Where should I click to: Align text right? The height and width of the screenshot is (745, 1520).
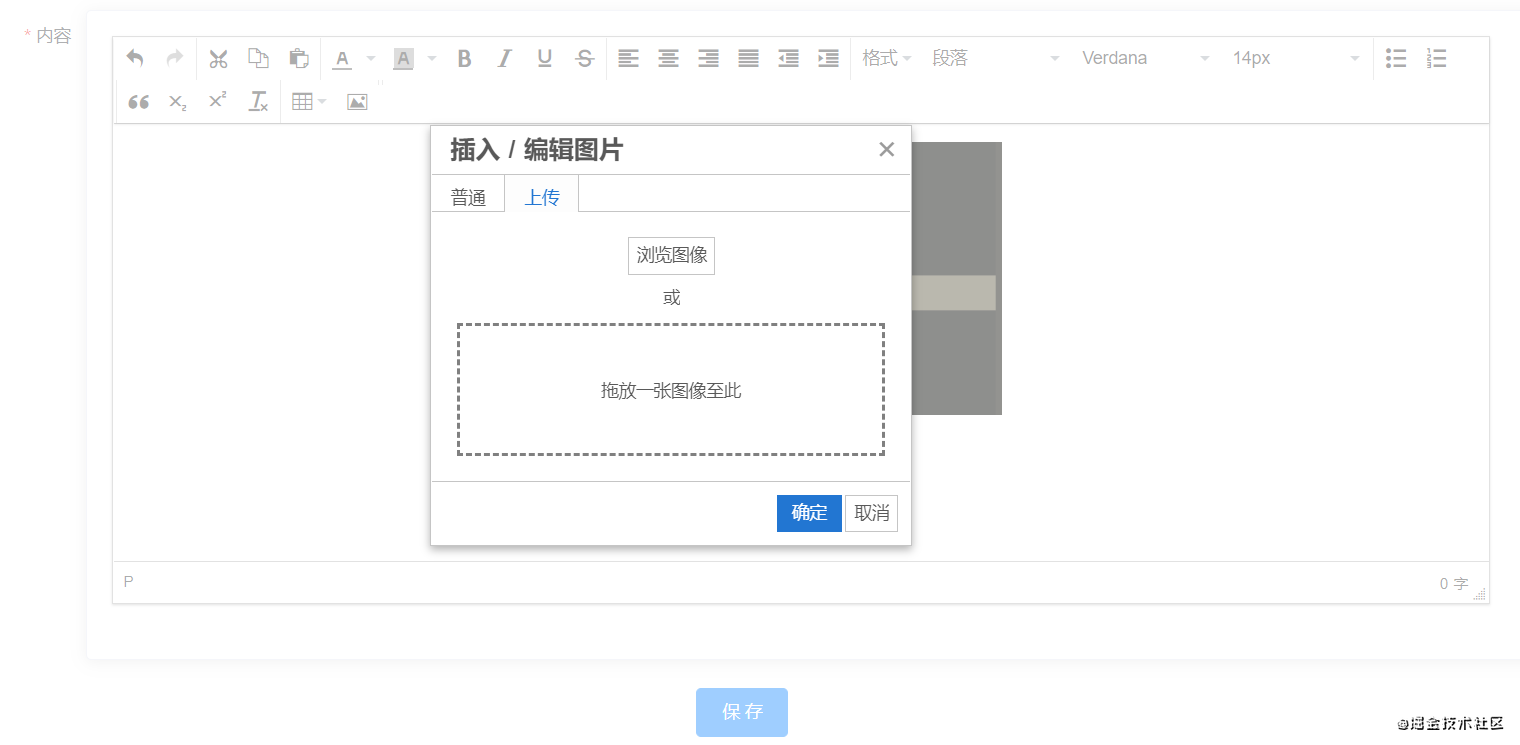tap(708, 58)
